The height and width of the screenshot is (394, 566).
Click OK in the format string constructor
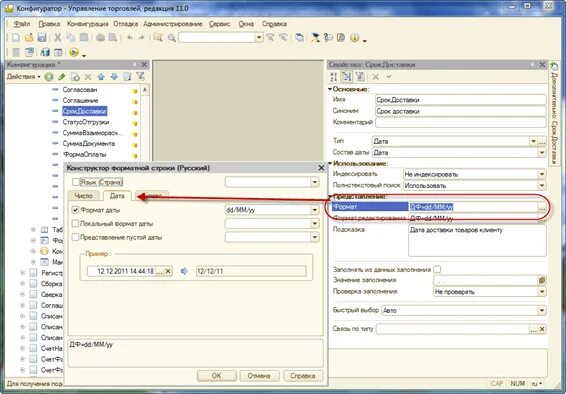216,376
